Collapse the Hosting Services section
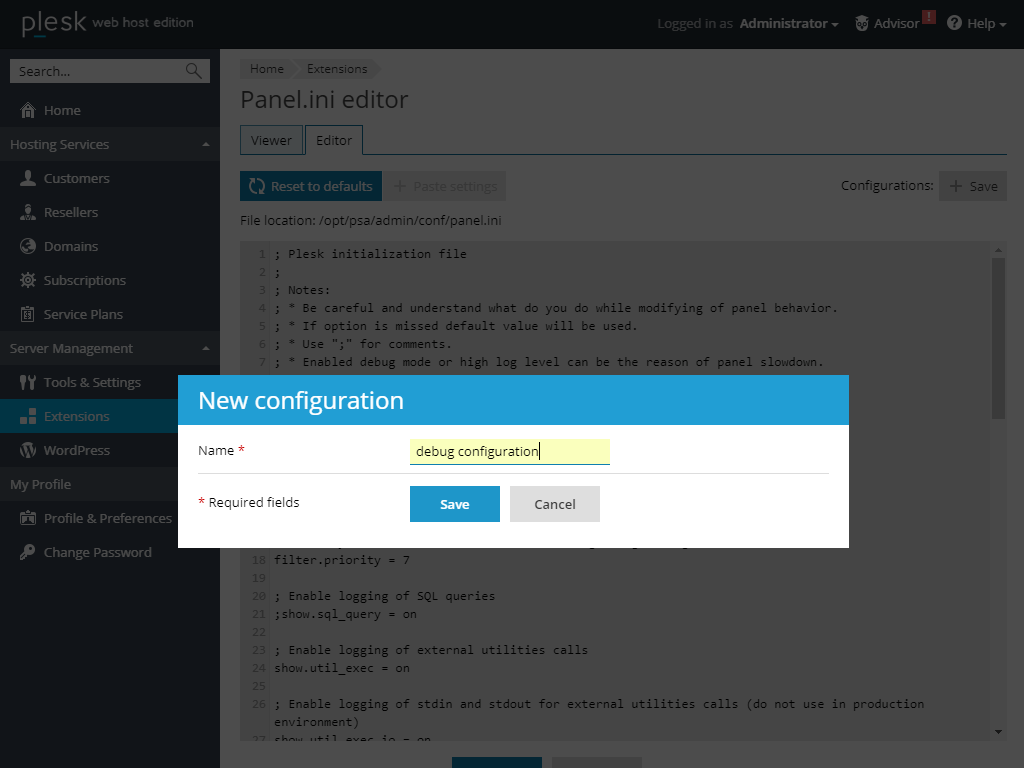 pos(205,144)
